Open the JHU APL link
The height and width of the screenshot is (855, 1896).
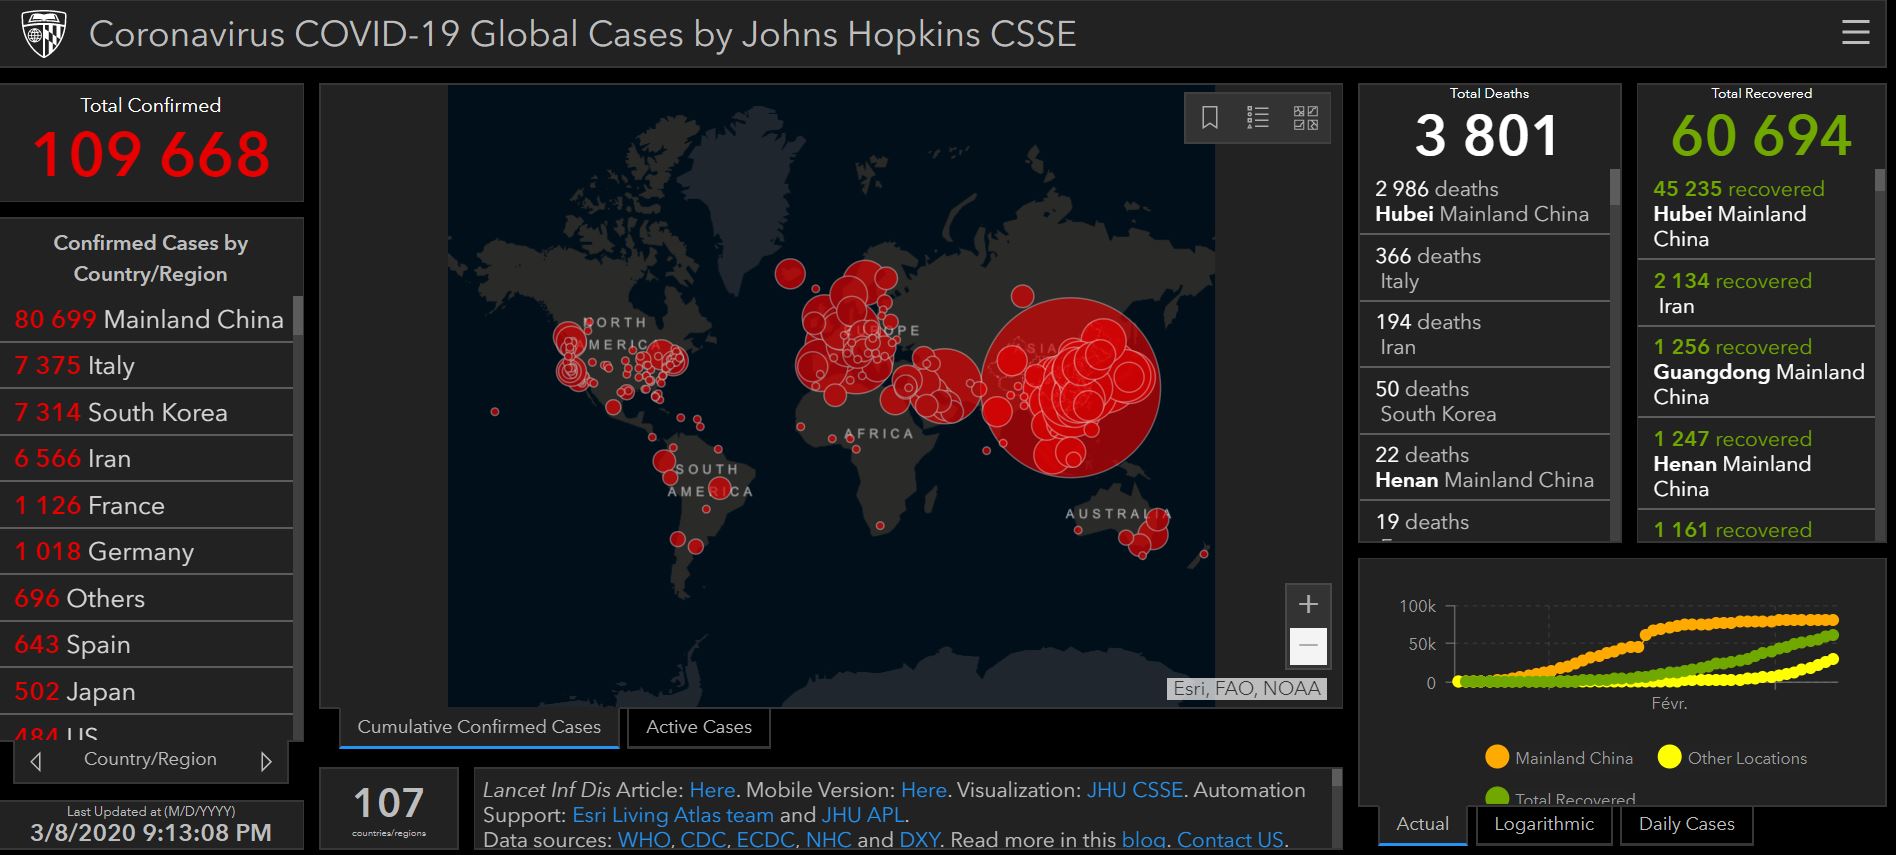click(862, 815)
